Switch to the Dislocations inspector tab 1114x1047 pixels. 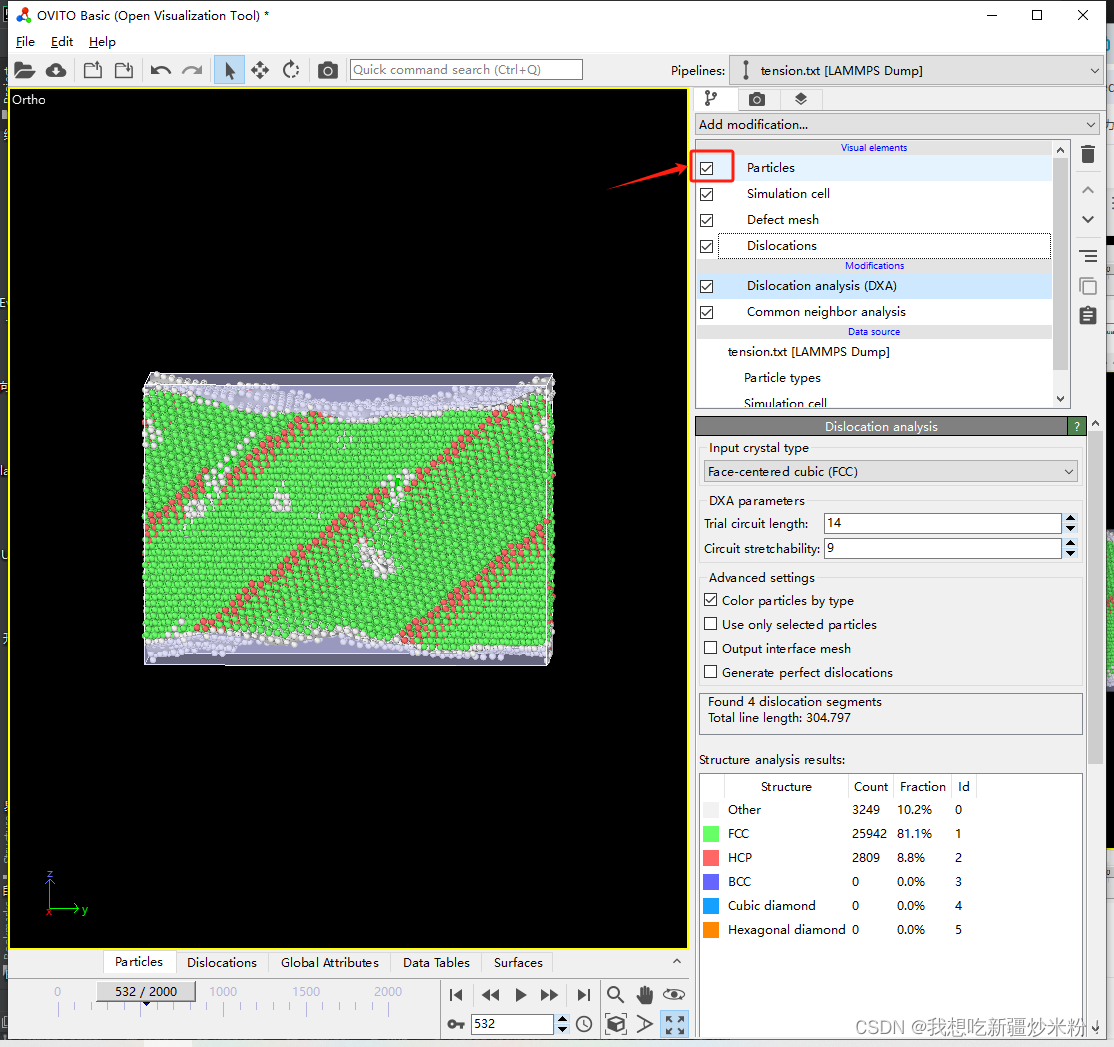(222, 962)
